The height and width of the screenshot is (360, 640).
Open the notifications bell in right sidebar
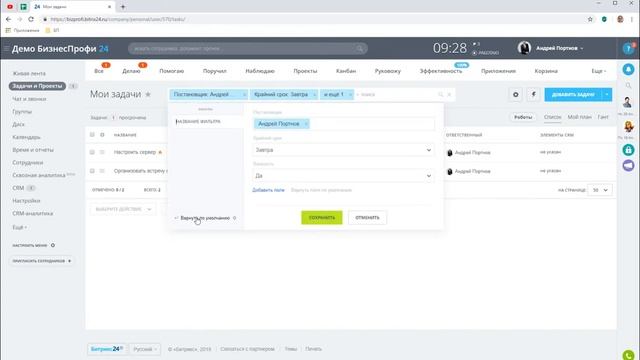pyautogui.click(x=628, y=69)
